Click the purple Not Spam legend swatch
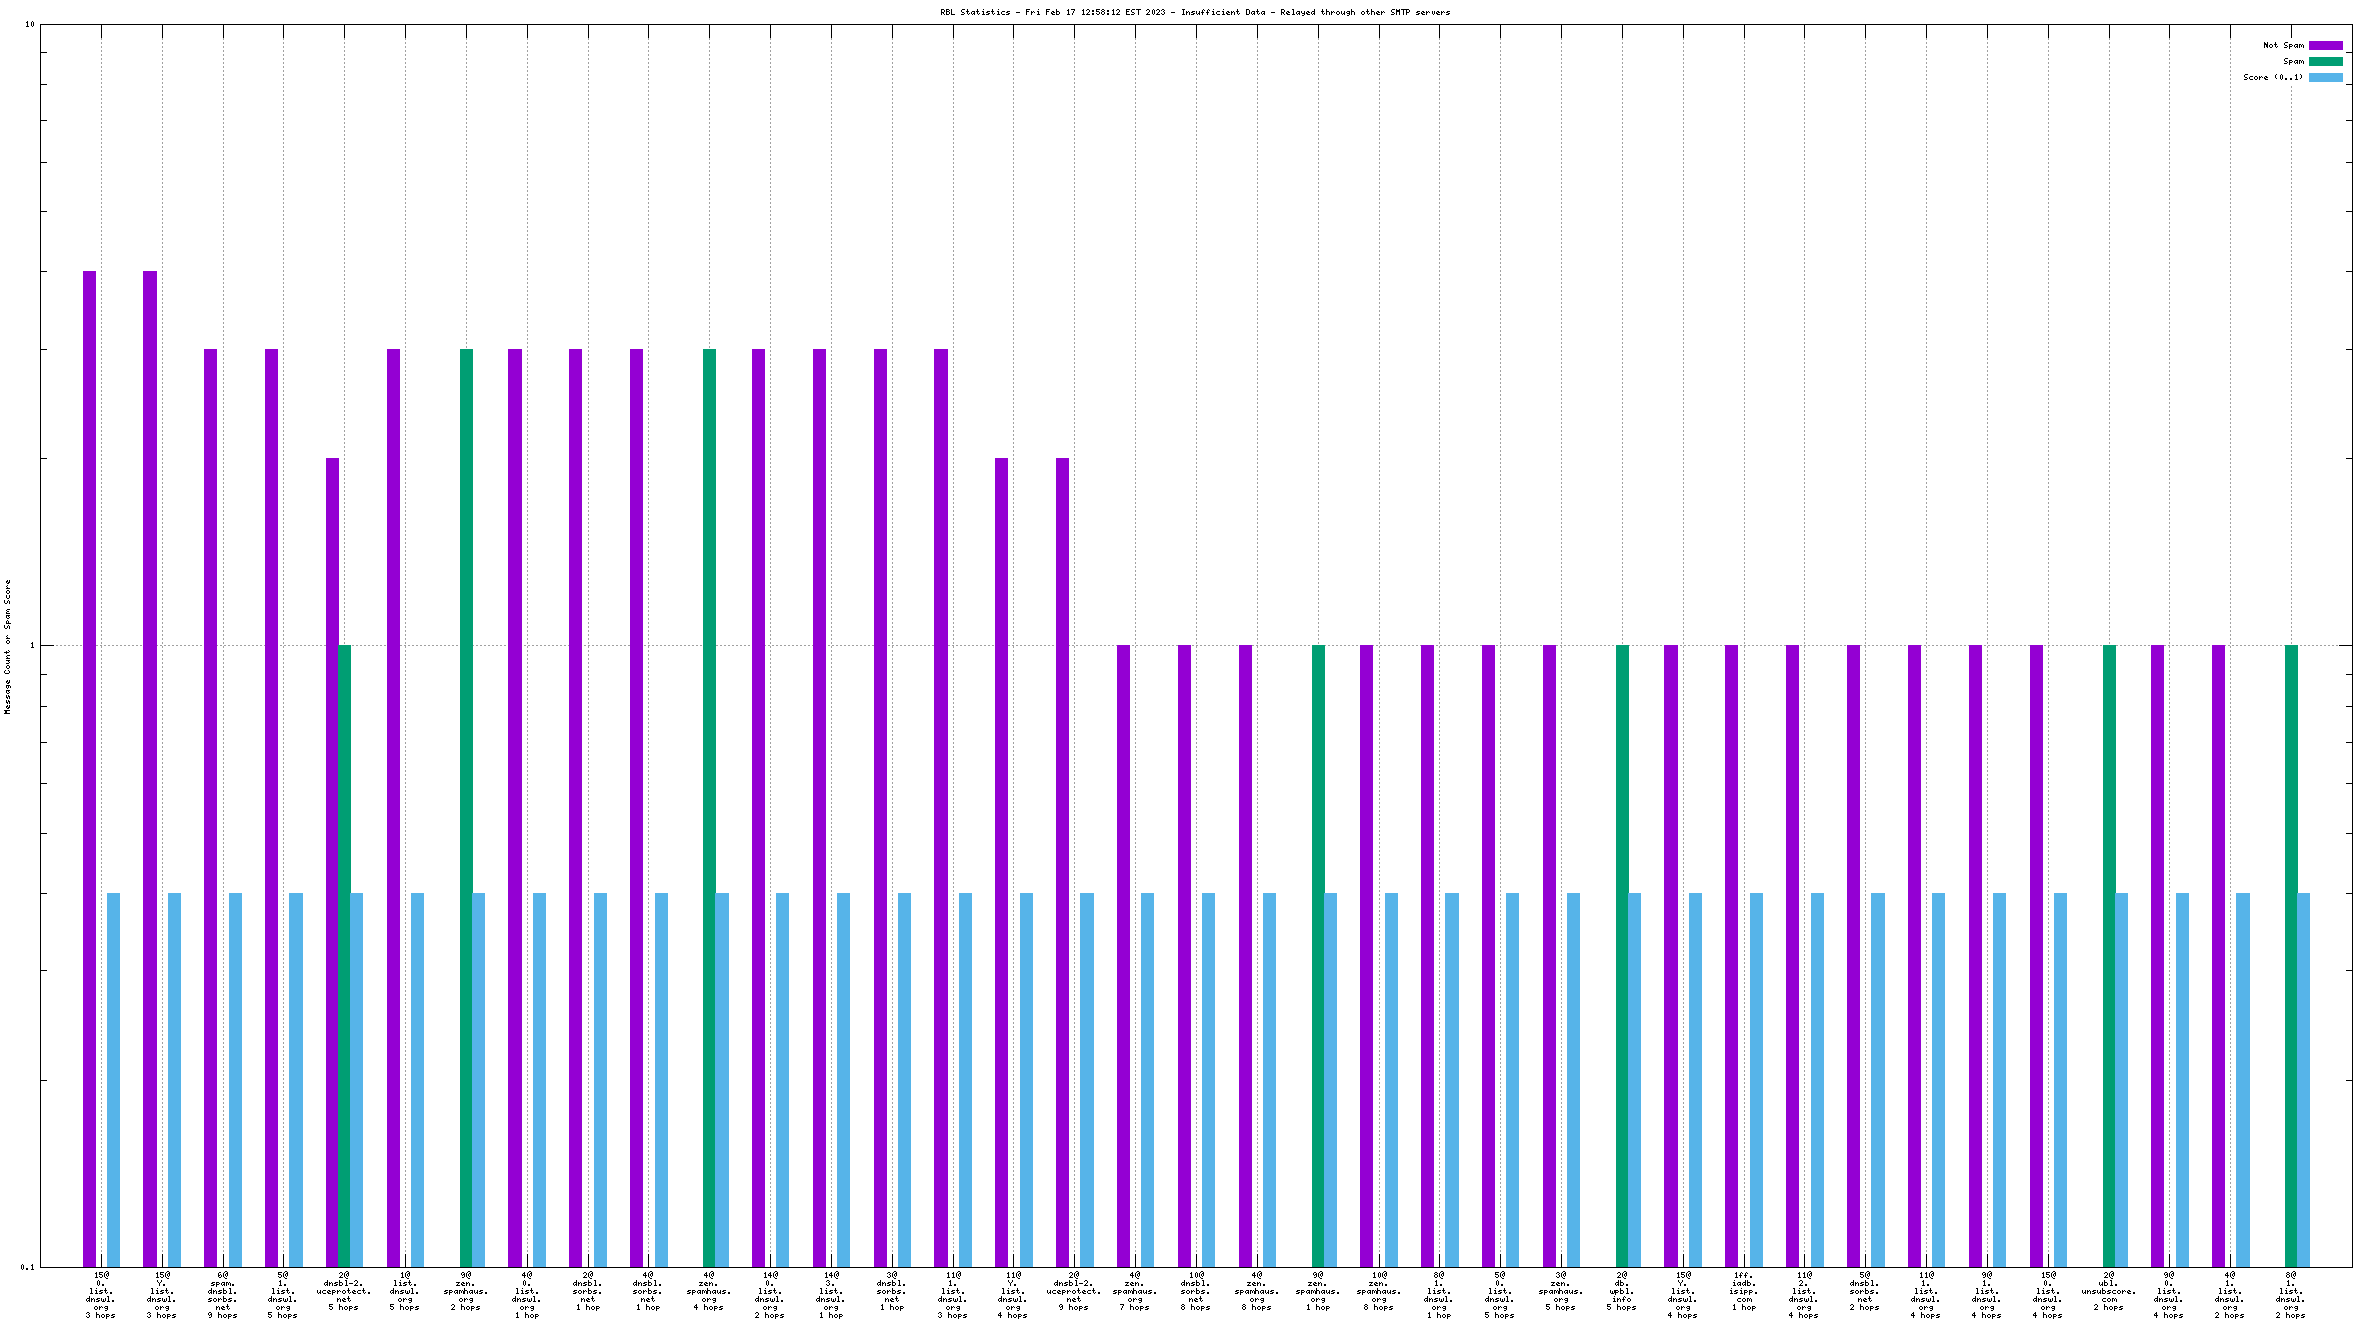The width and height of the screenshot is (2368, 1332). (x=2325, y=45)
